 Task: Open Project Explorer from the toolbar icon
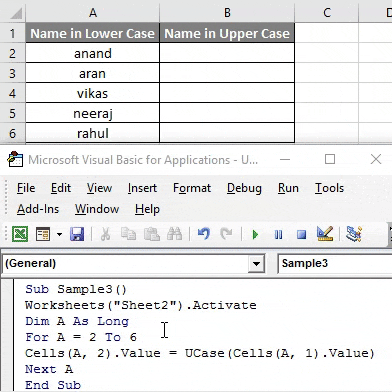[354, 234]
